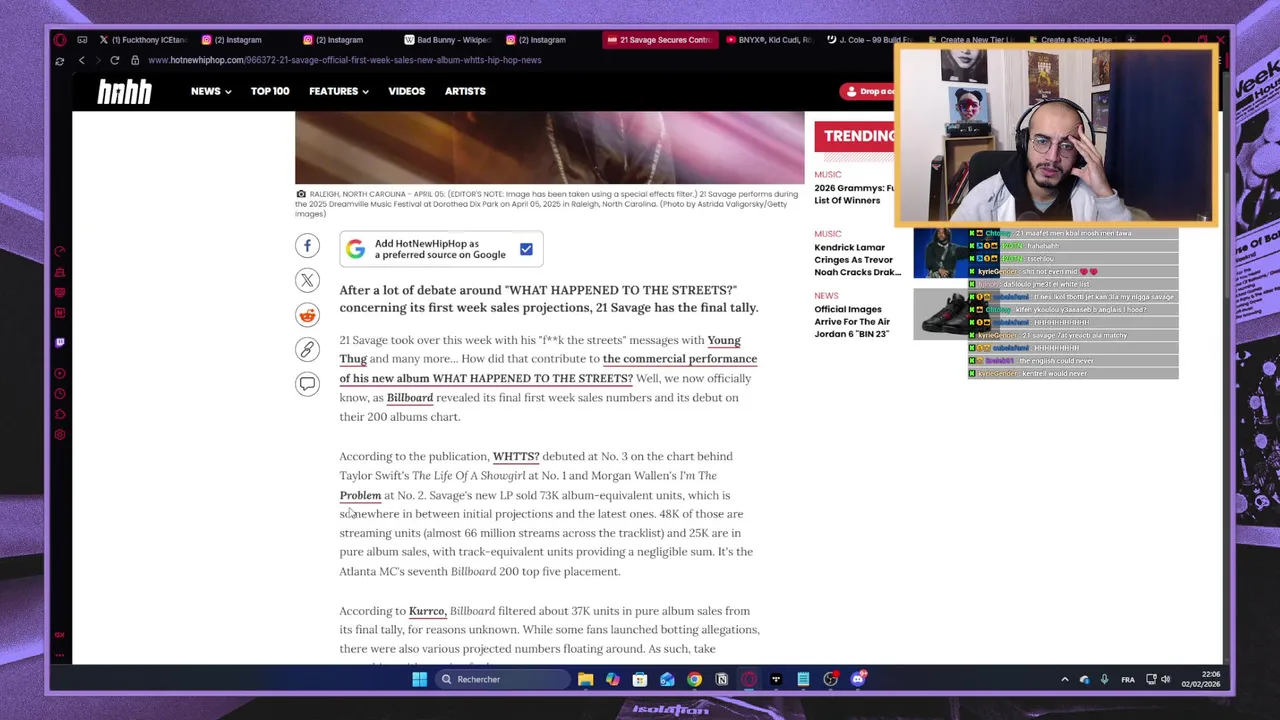
Task: Open ARTISTS nav item
Action: pyautogui.click(x=465, y=91)
